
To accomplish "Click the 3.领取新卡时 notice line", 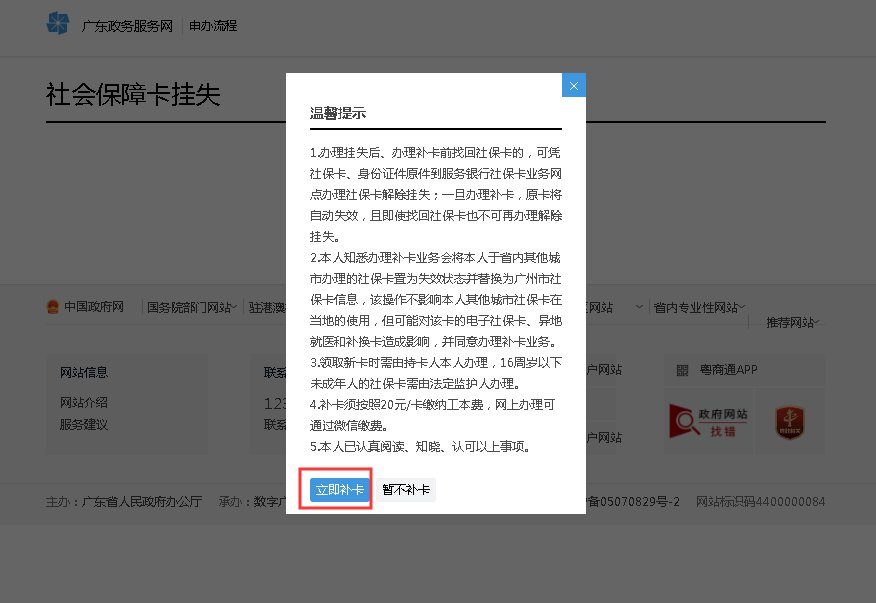I will [436, 373].
